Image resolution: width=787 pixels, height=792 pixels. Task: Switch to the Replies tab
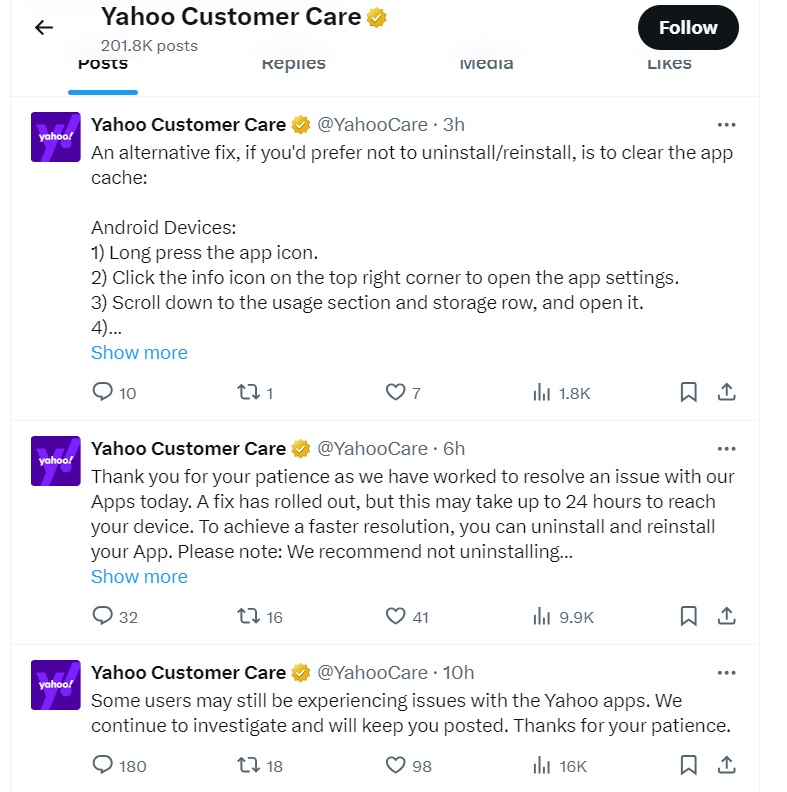tap(293, 64)
